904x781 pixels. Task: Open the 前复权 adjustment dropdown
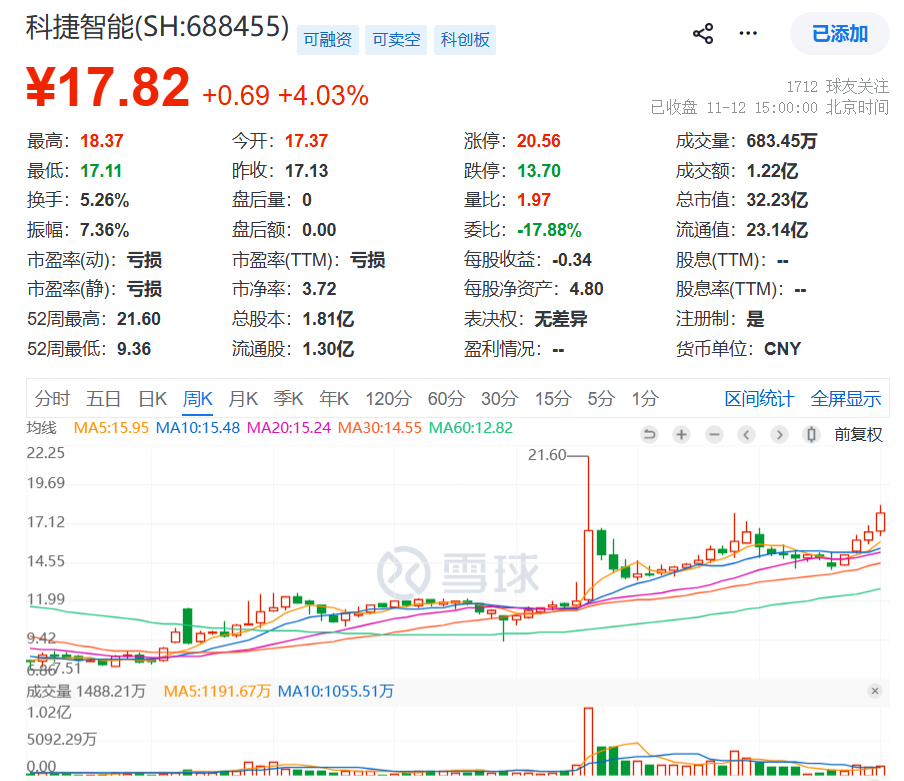[x=858, y=434]
